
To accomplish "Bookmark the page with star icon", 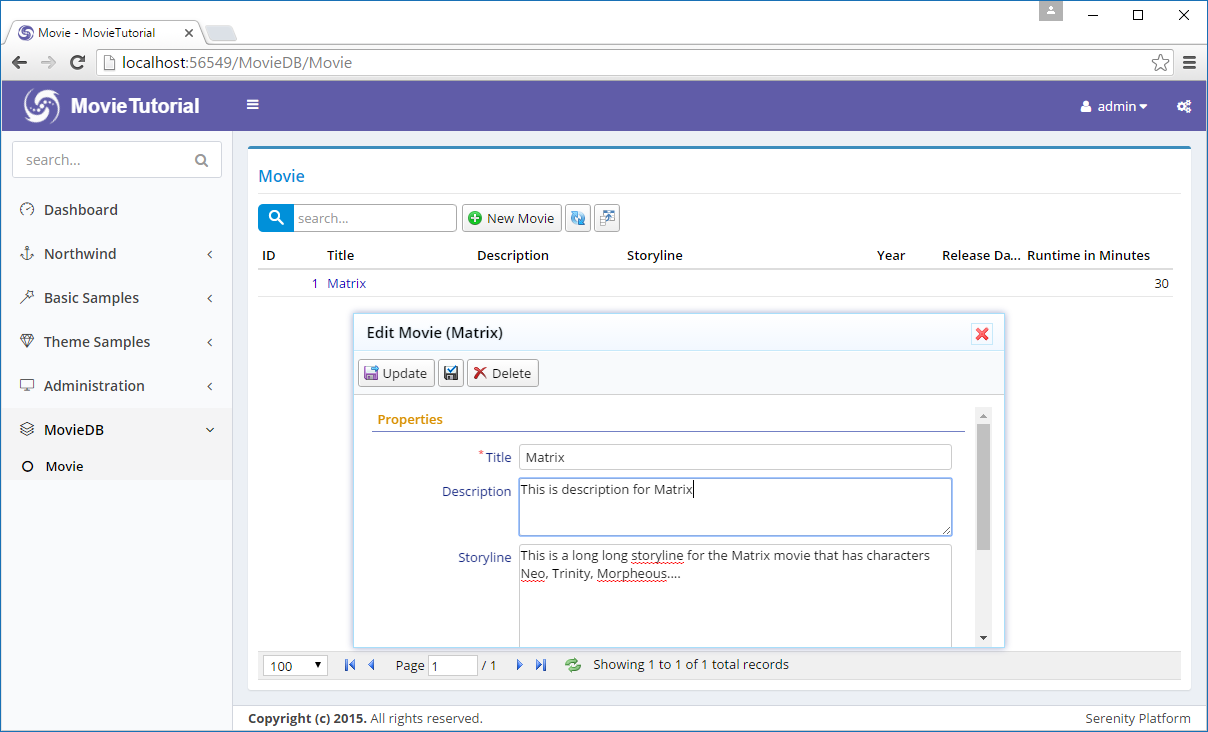I will 1160,63.
